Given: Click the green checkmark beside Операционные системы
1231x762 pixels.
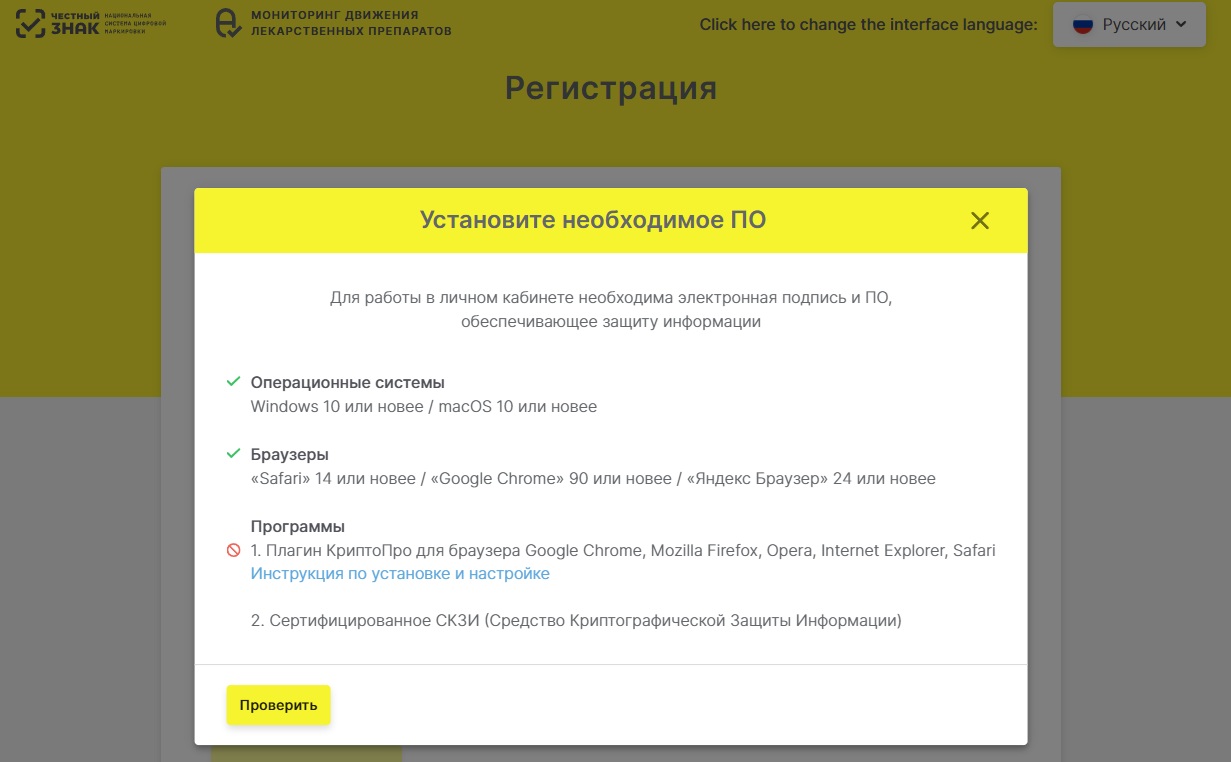Looking at the screenshot, I should click(231, 381).
